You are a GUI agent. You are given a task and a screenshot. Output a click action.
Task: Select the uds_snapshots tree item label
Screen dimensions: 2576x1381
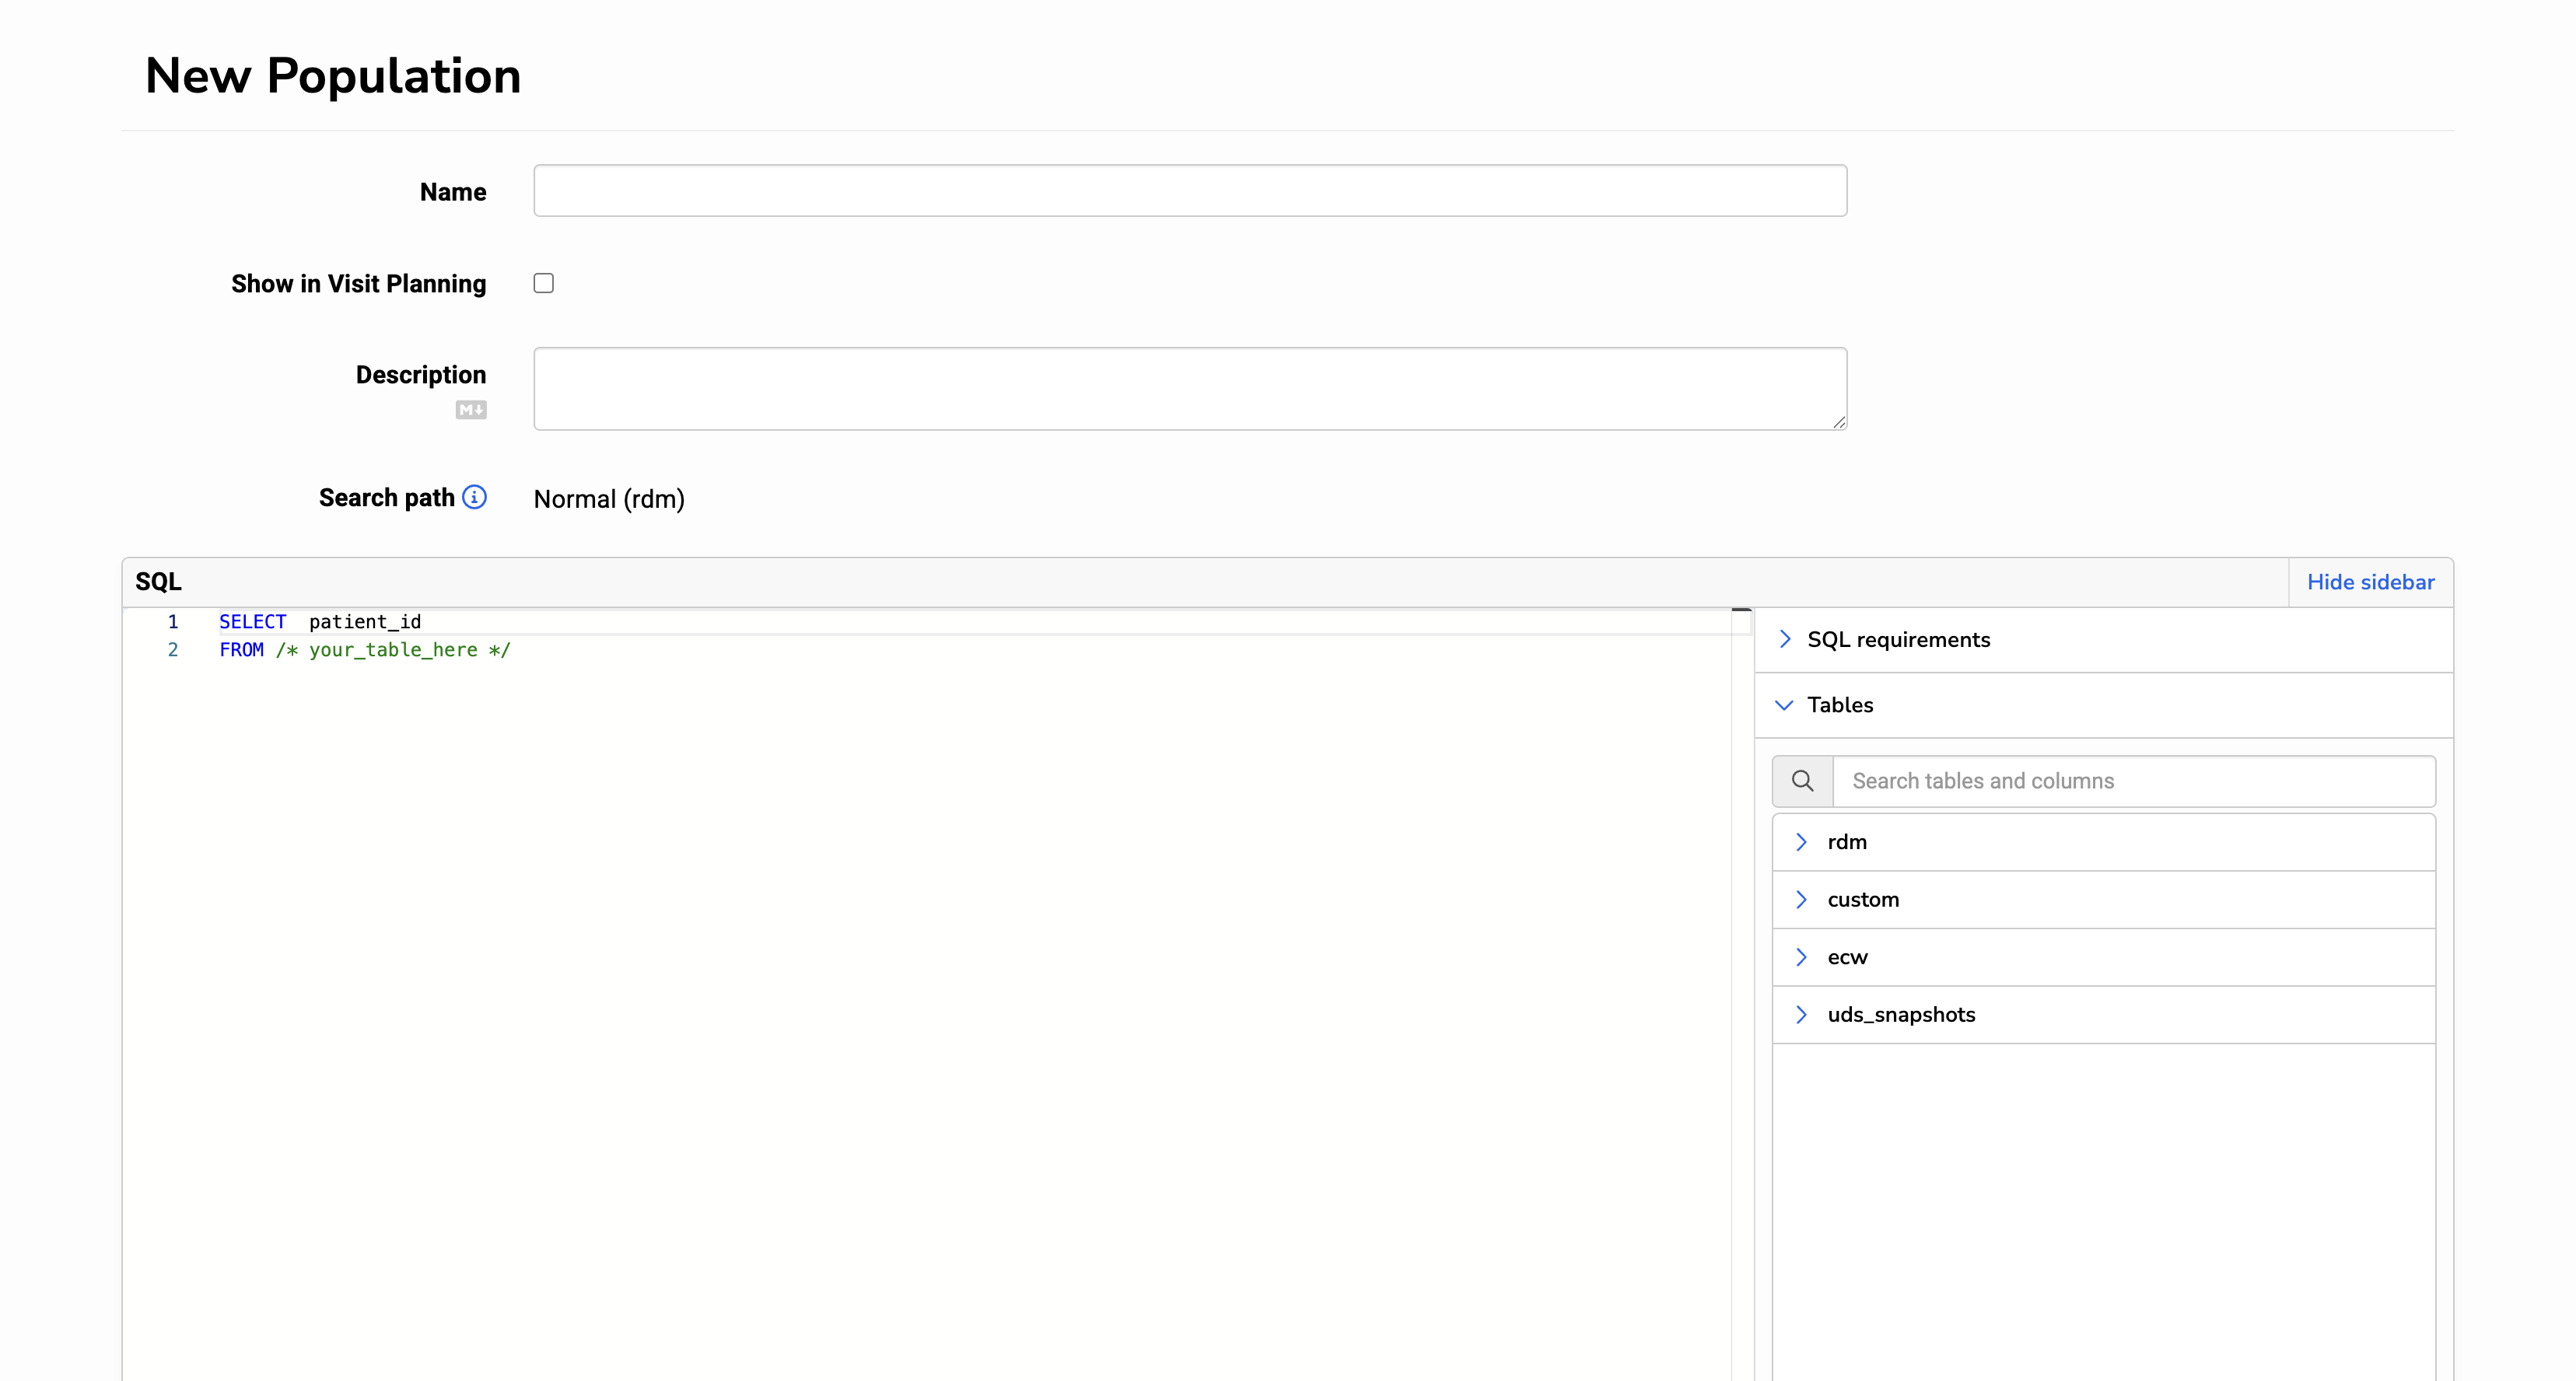[1901, 1014]
